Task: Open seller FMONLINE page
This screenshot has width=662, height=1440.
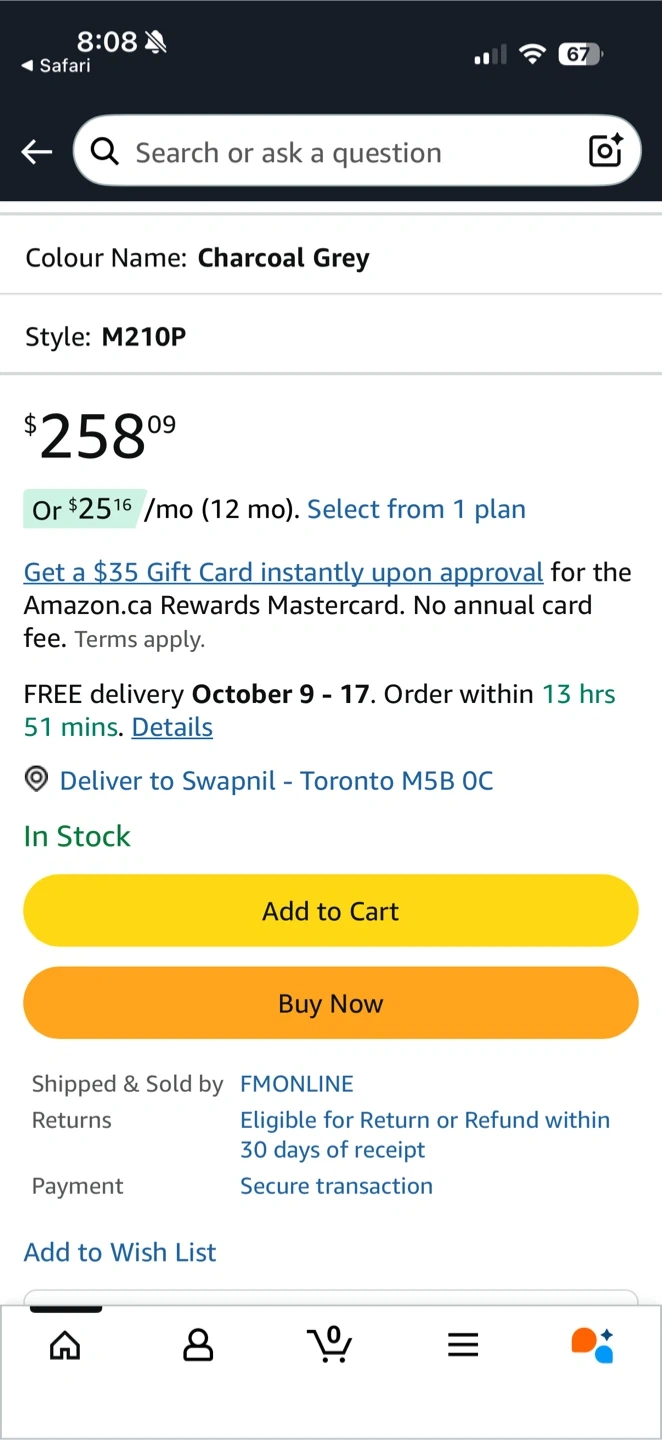Action: [x=297, y=1084]
